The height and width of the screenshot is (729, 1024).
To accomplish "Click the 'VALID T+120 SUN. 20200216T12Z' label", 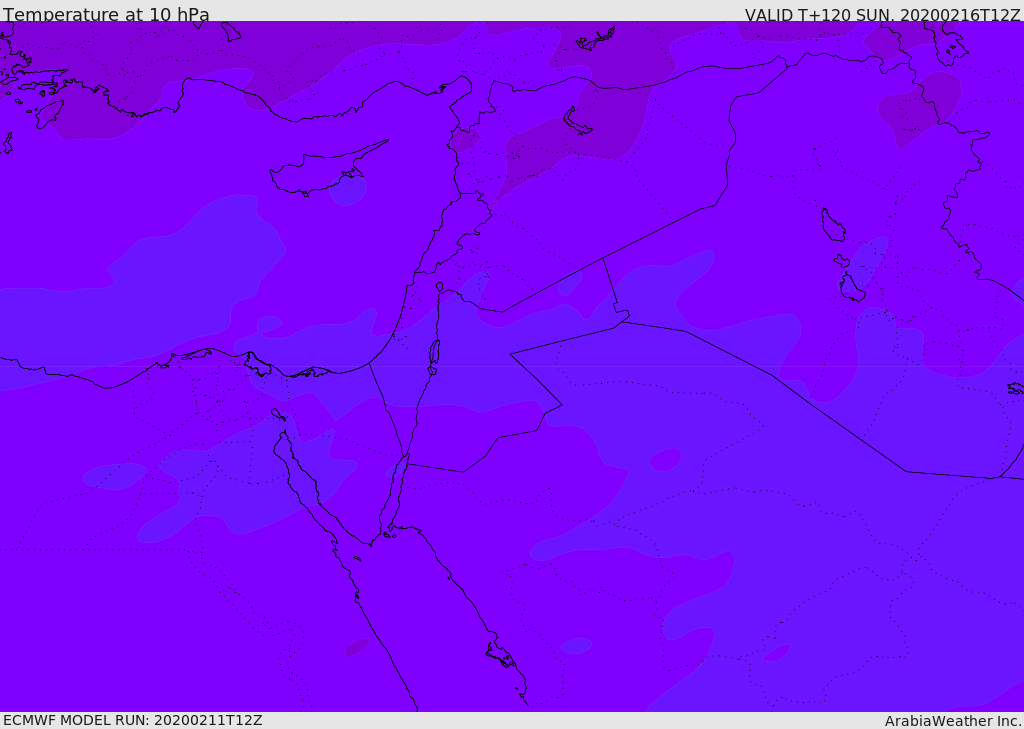I will pyautogui.click(x=882, y=15).
